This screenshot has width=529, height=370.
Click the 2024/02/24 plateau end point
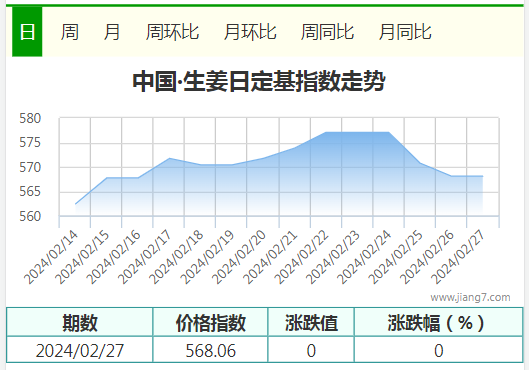tap(389, 132)
